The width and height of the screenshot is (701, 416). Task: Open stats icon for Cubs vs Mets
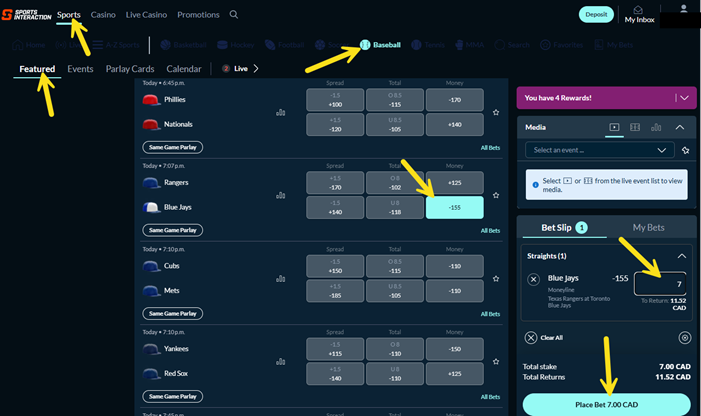[x=280, y=278]
